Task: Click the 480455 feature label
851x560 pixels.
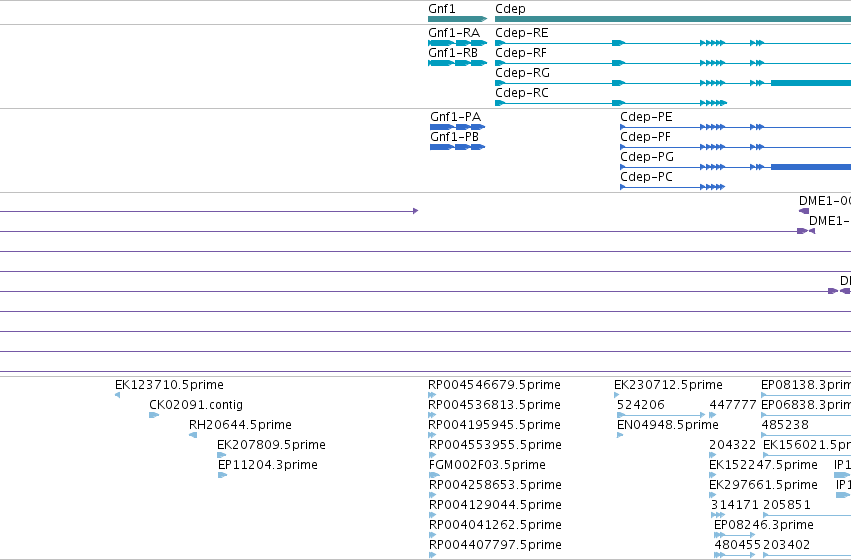Action: 738,545
